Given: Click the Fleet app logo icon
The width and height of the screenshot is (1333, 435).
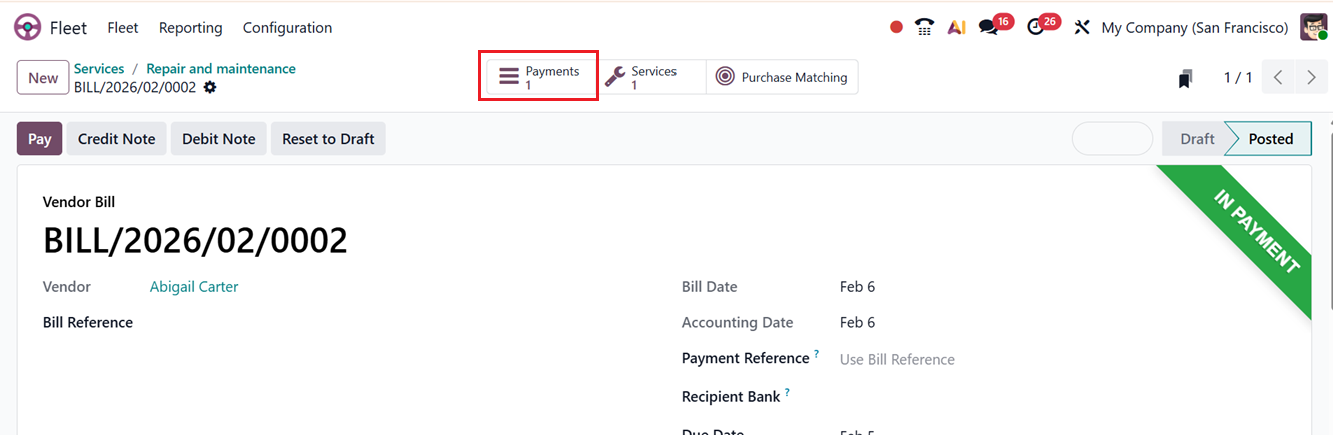Looking at the screenshot, I should click(x=27, y=27).
